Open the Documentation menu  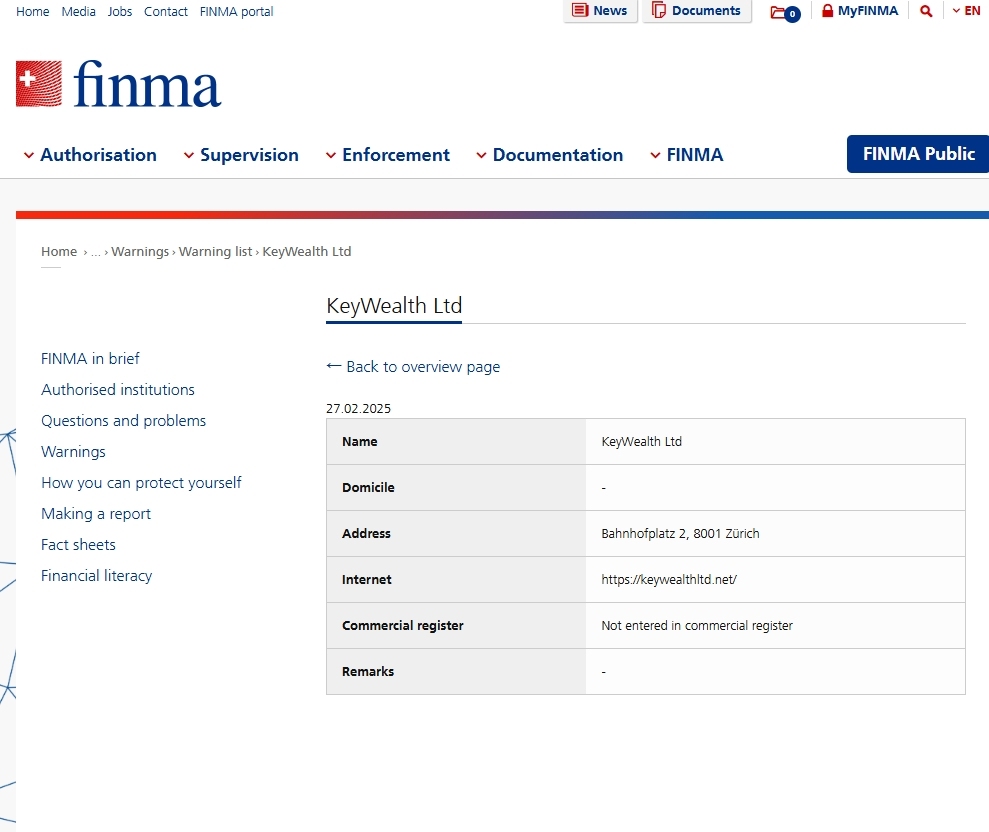549,155
